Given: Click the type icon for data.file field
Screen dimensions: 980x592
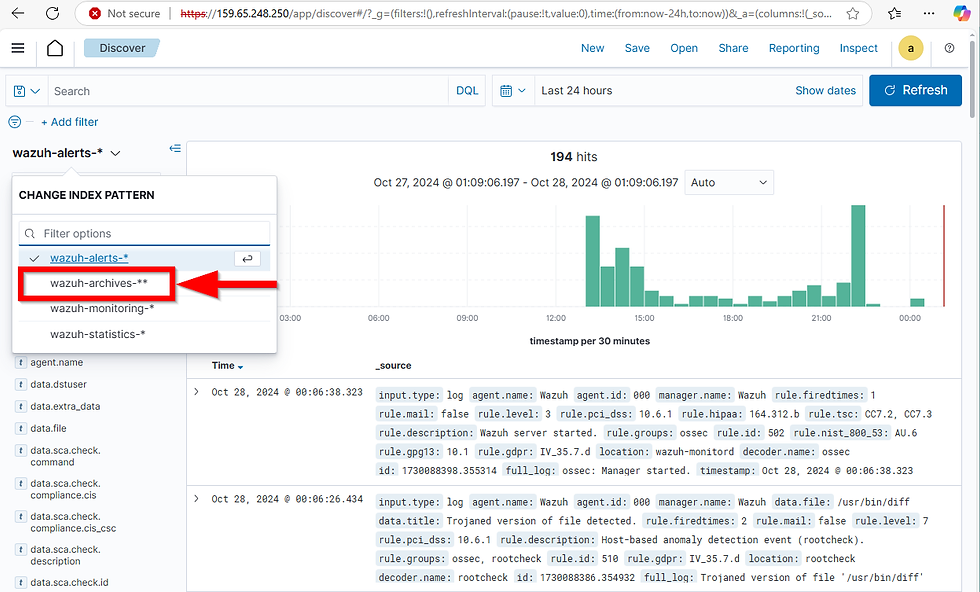Looking at the screenshot, I should click(21, 428).
